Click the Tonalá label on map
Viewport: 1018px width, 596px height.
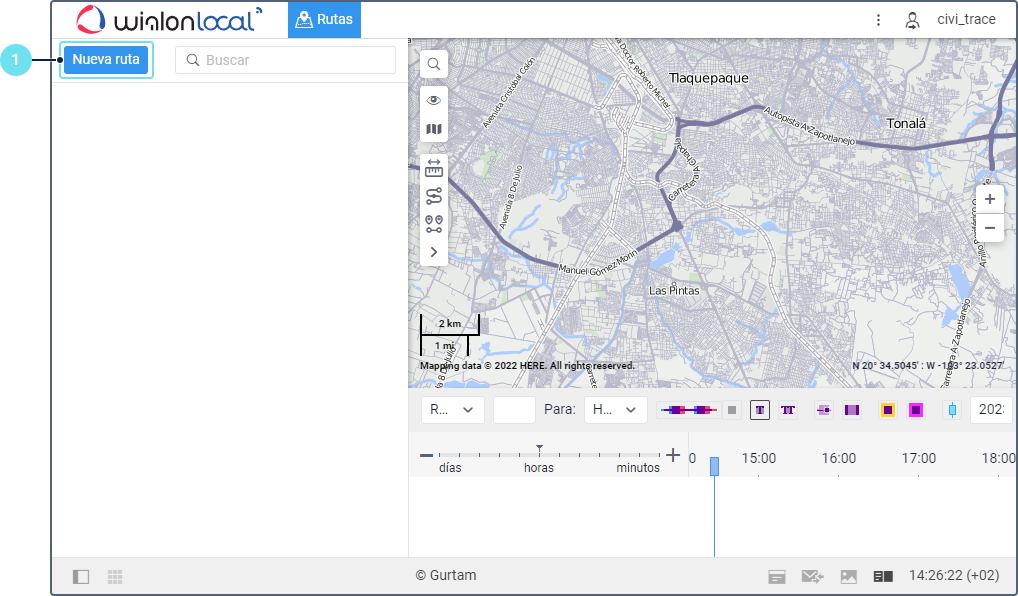(906, 123)
